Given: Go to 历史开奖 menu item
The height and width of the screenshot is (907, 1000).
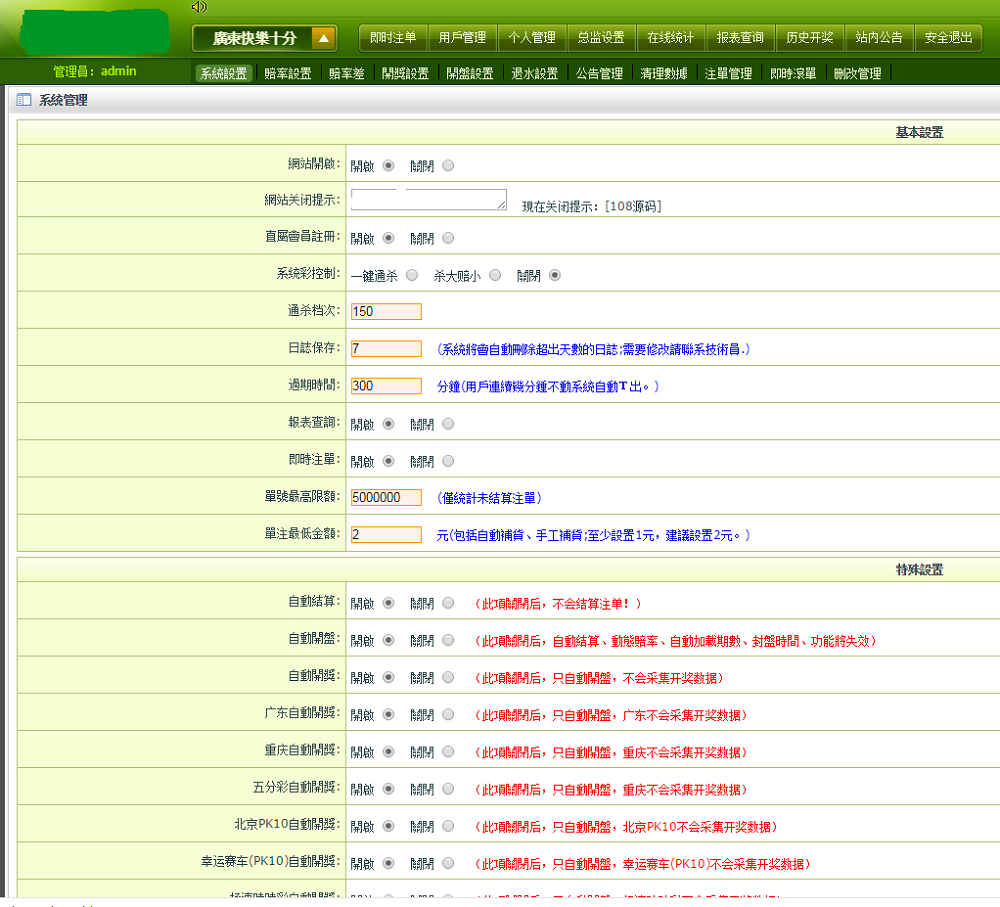Looking at the screenshot, I should (x=809, y=38).
